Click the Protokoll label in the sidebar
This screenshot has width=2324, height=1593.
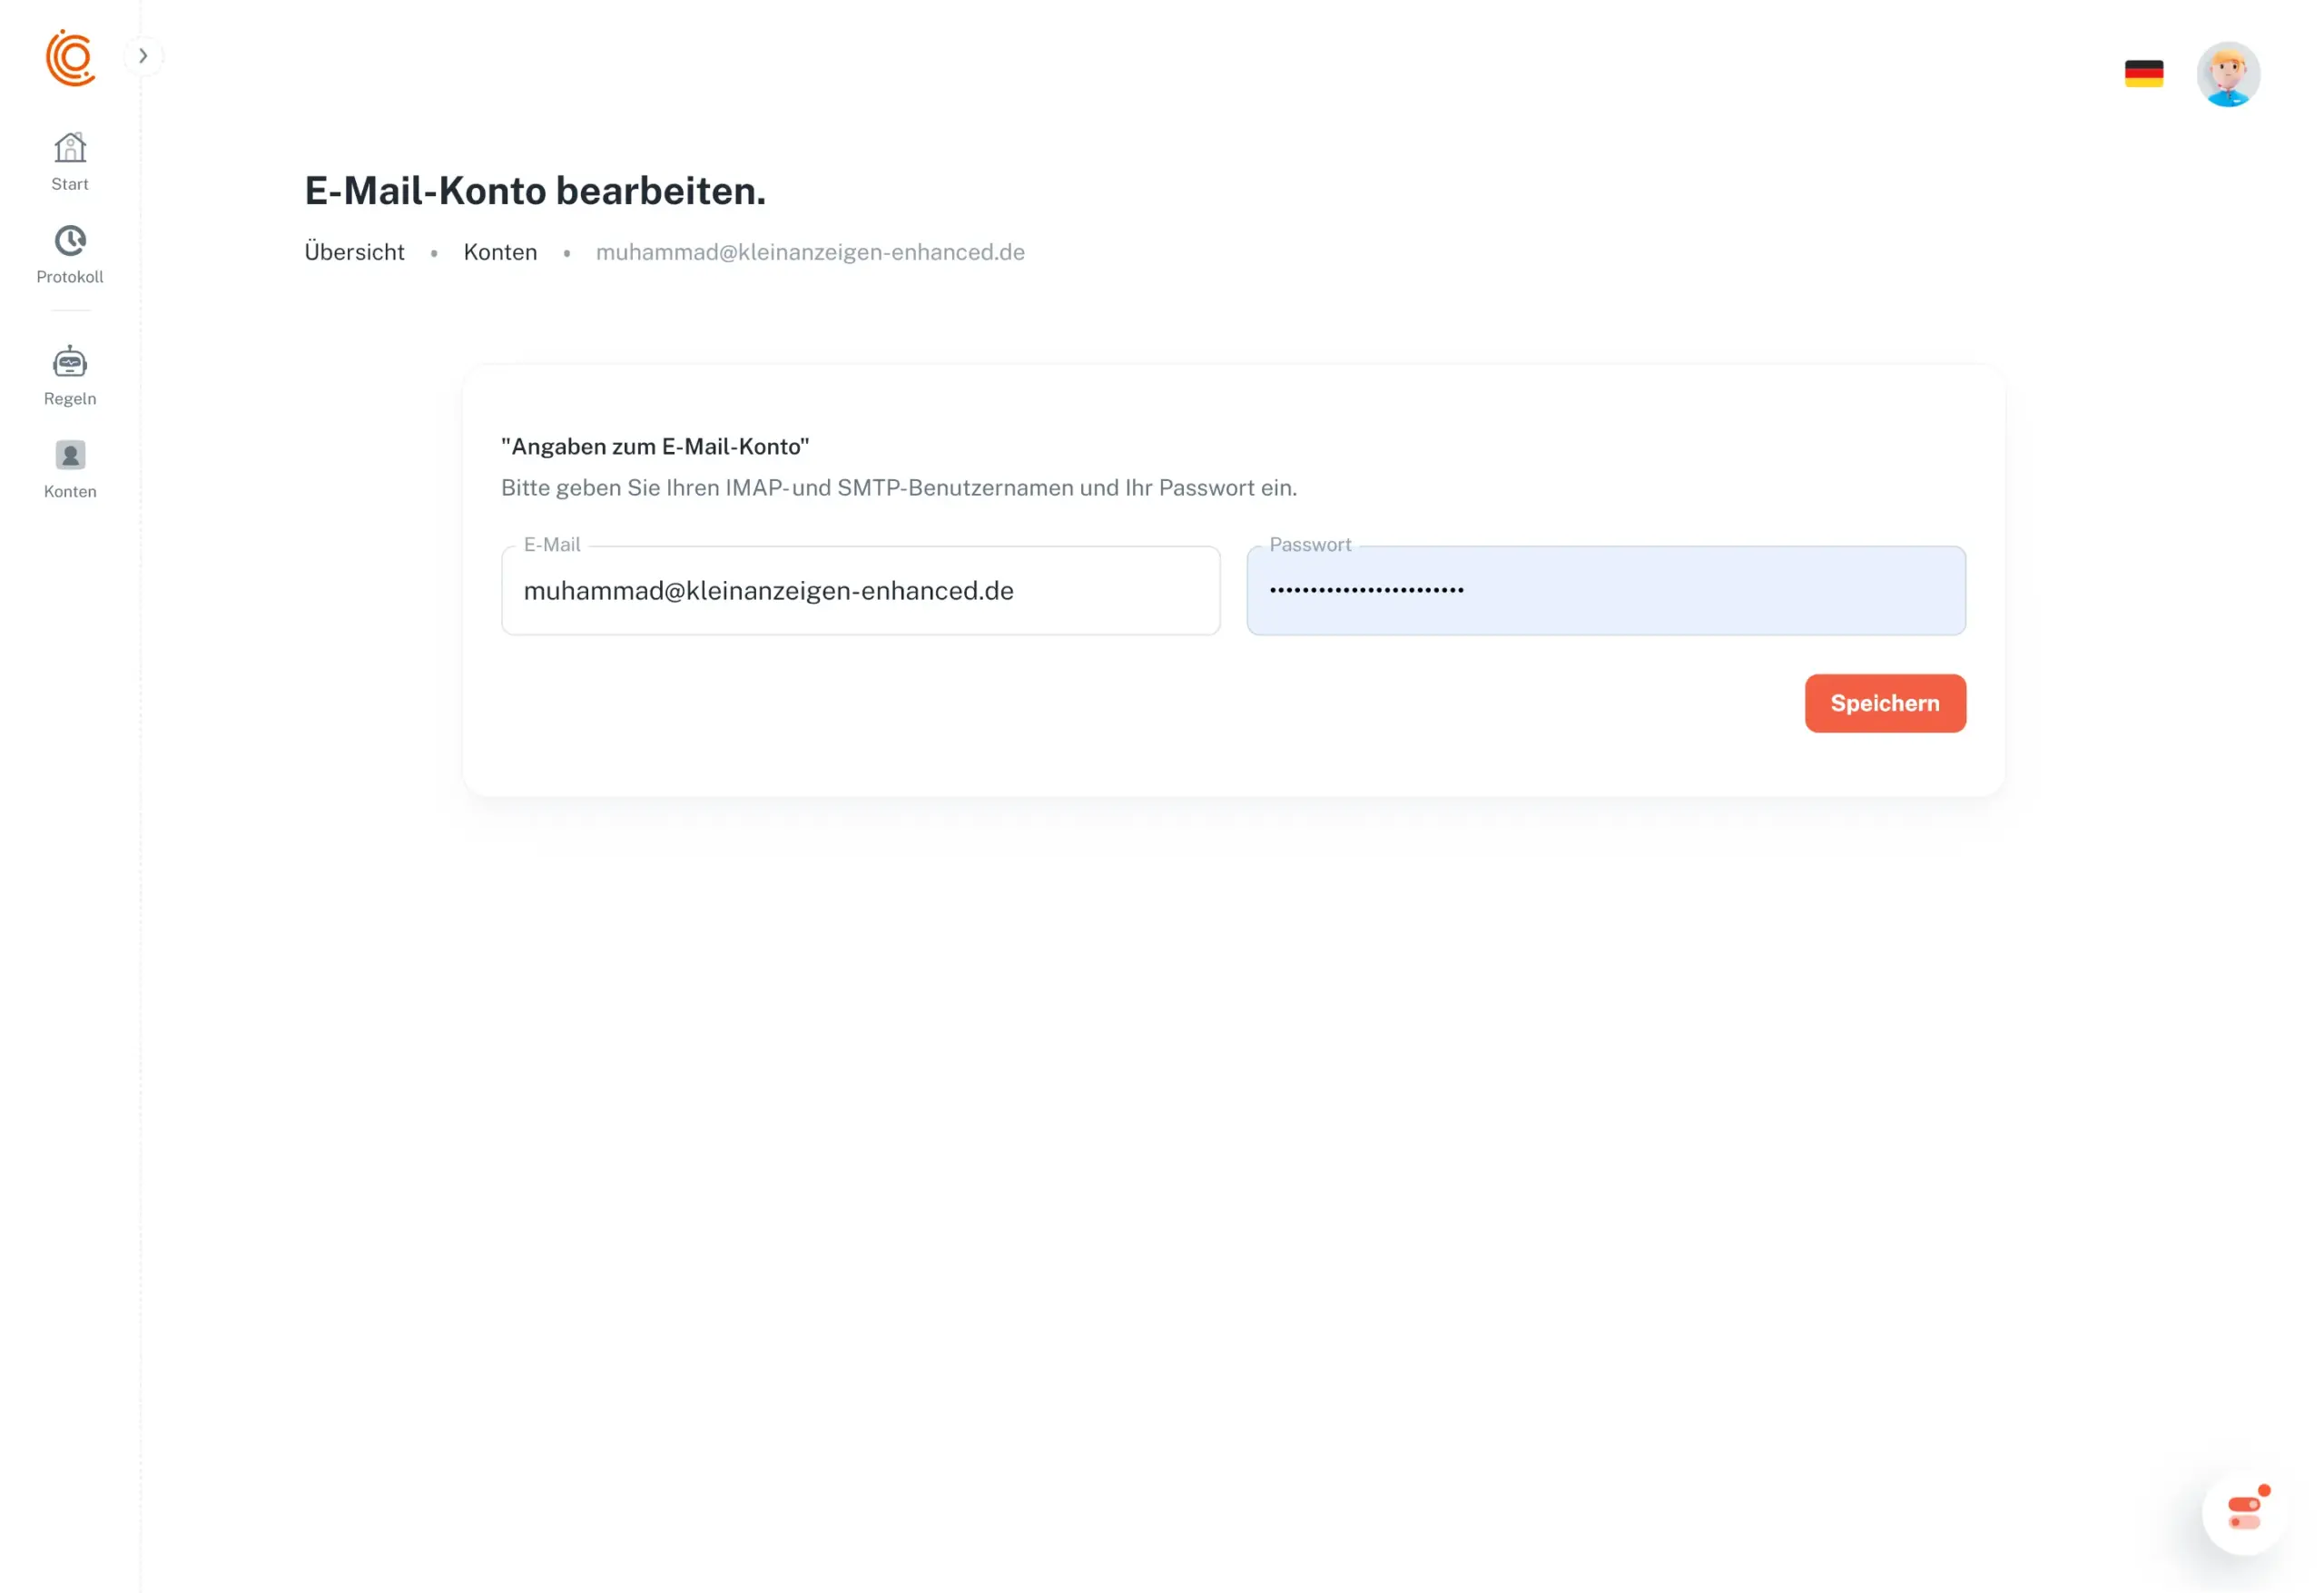coord(70,277)
